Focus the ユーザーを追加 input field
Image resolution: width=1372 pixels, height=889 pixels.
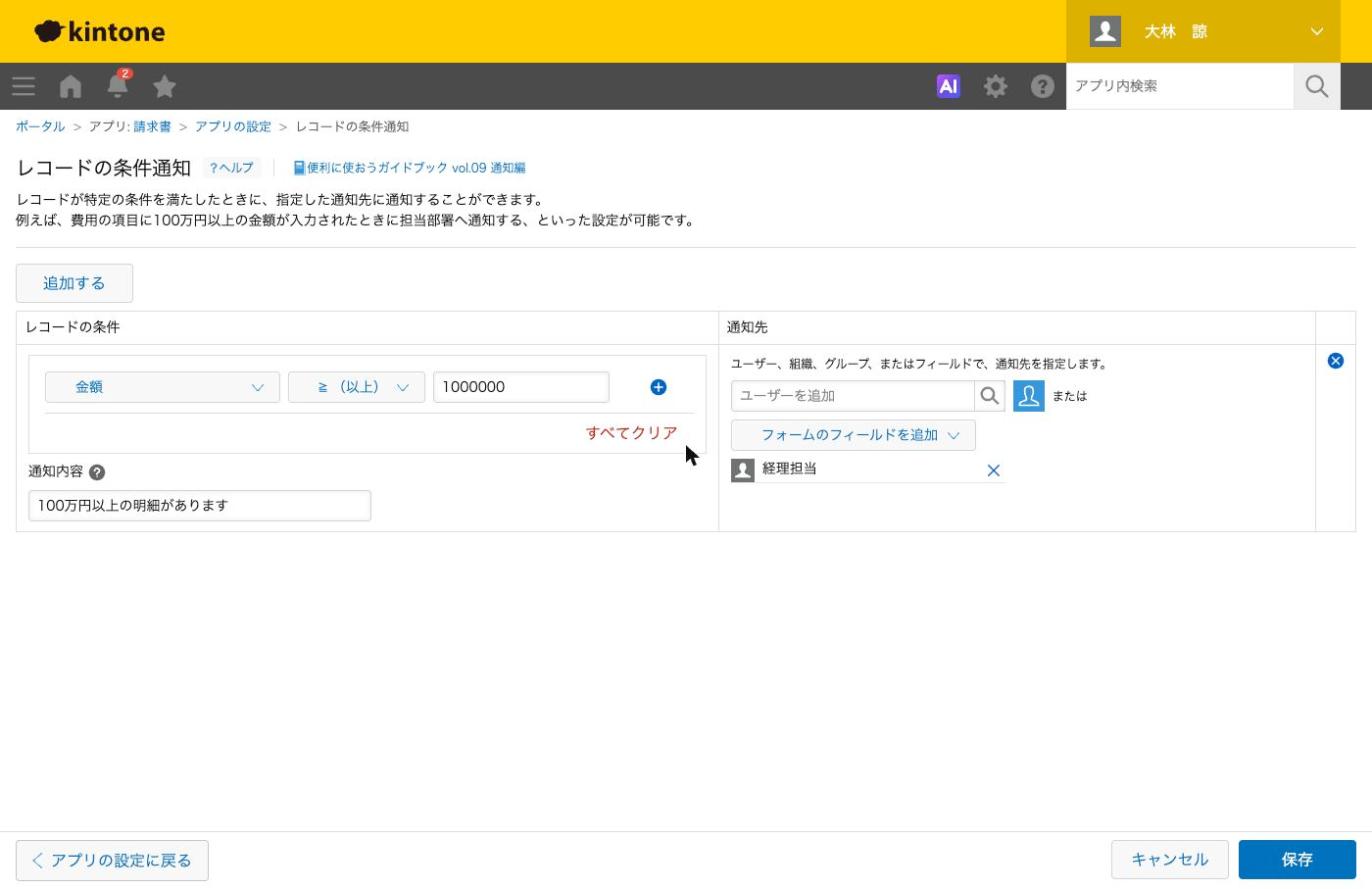(x=853, y=396)
